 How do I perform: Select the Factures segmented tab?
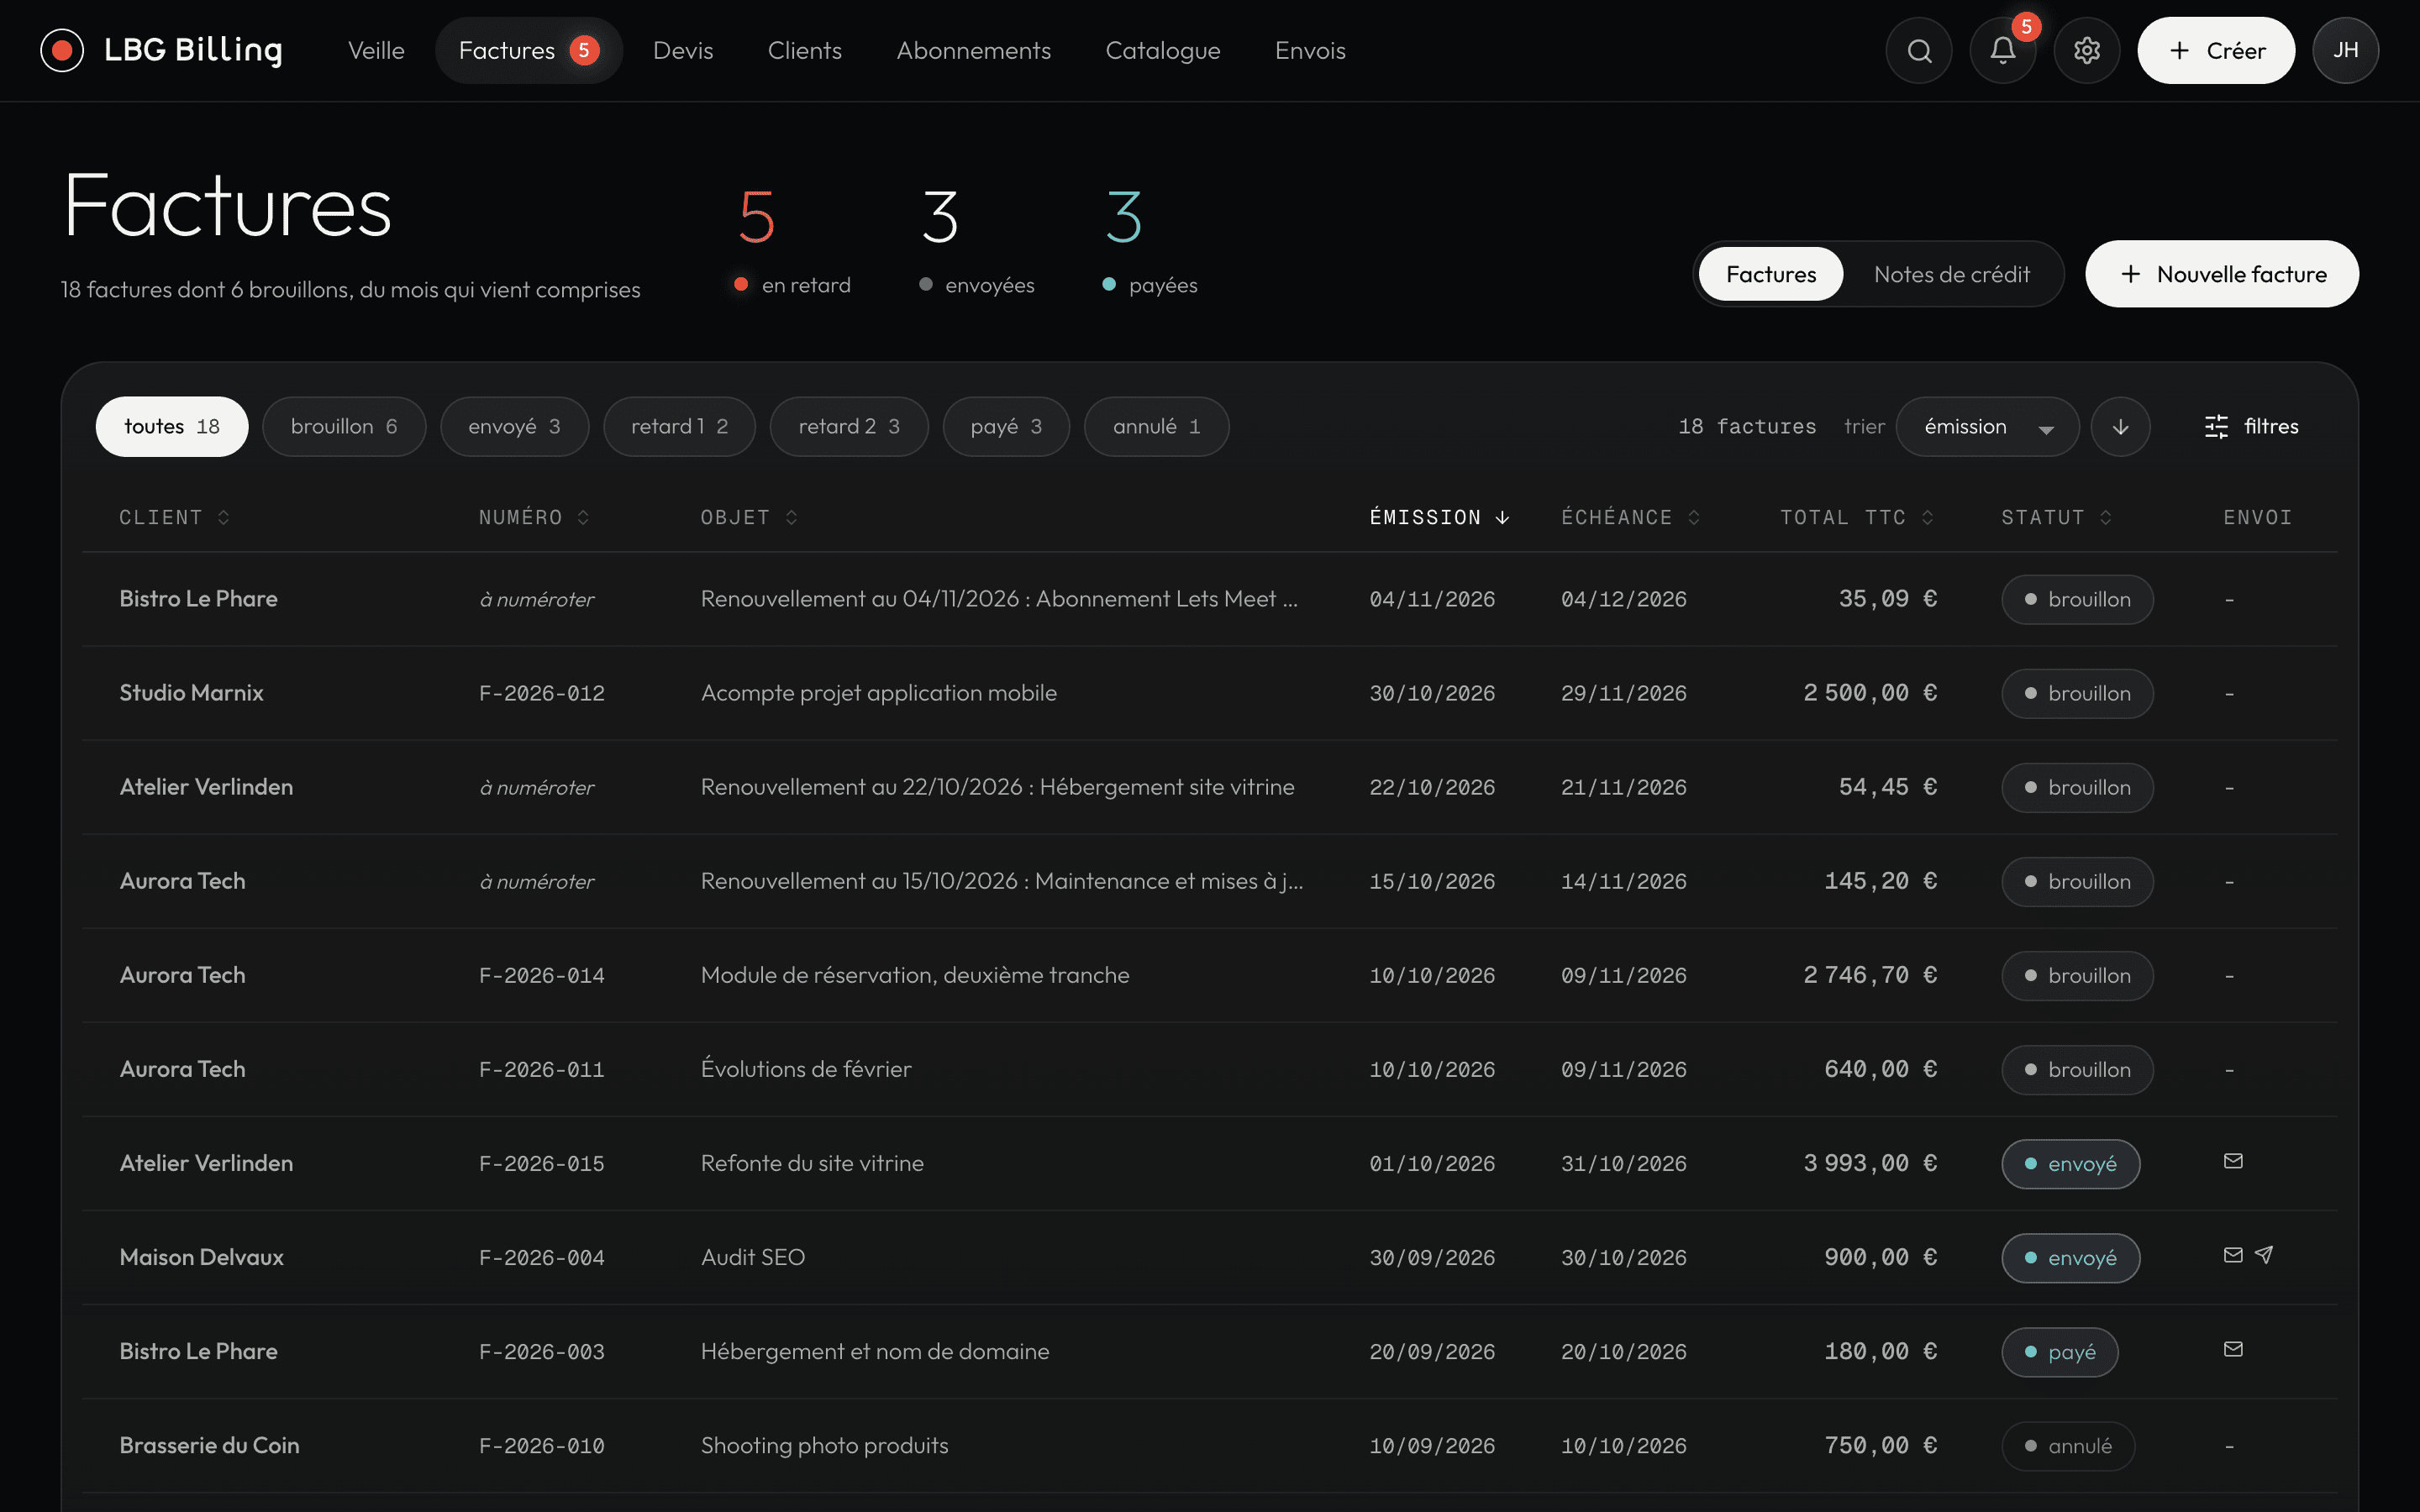pos(1771,274)
